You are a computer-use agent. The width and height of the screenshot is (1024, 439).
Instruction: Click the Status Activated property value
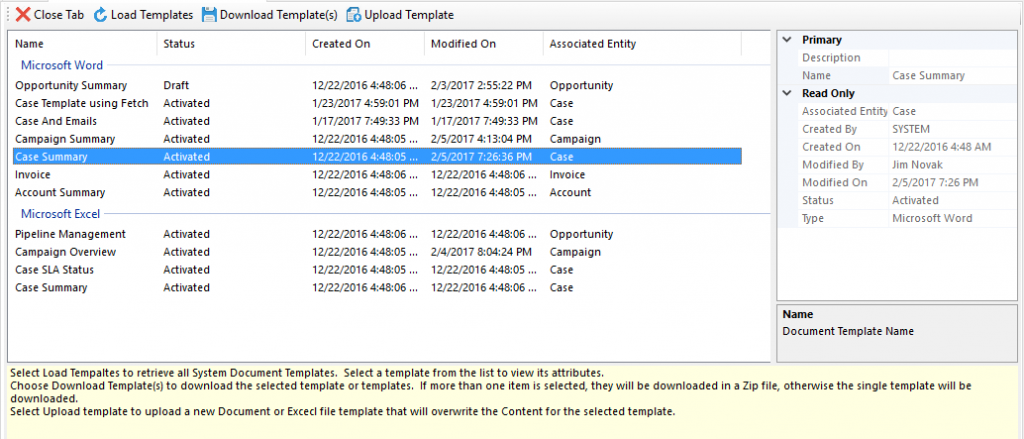(915, 201)
